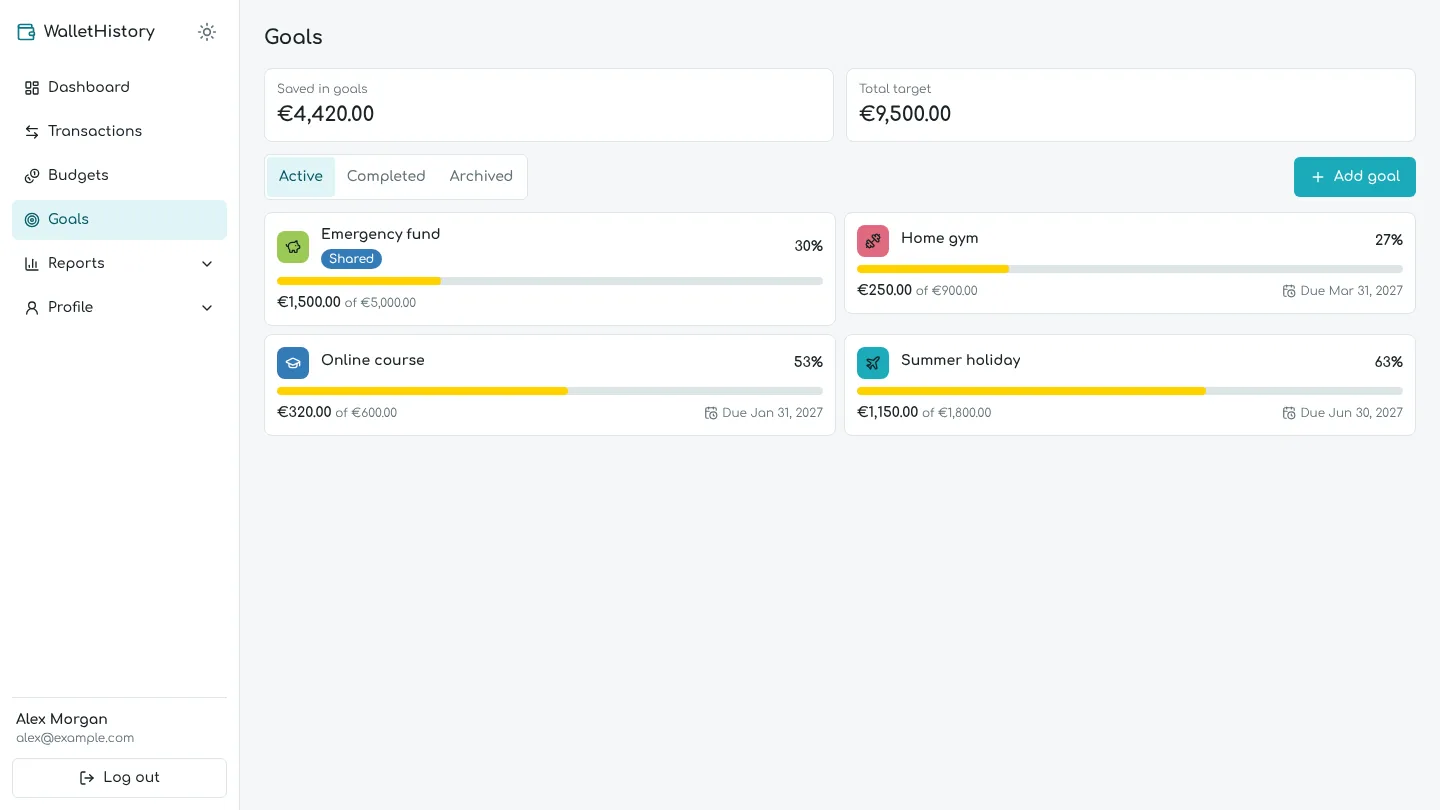Click the Online course goal title
Viewport: 1440px width, 810px height.
pyautogui.click(x=373, y=360)
